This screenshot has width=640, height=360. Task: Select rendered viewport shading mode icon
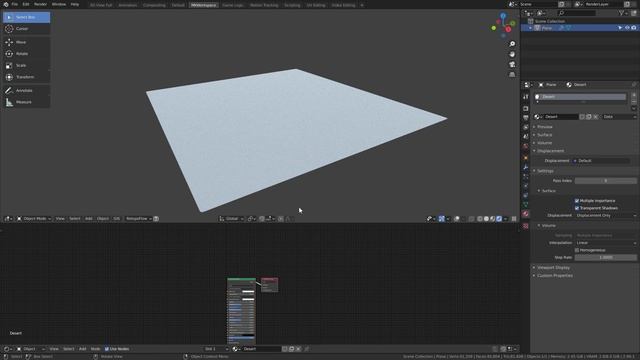[499, 219]
